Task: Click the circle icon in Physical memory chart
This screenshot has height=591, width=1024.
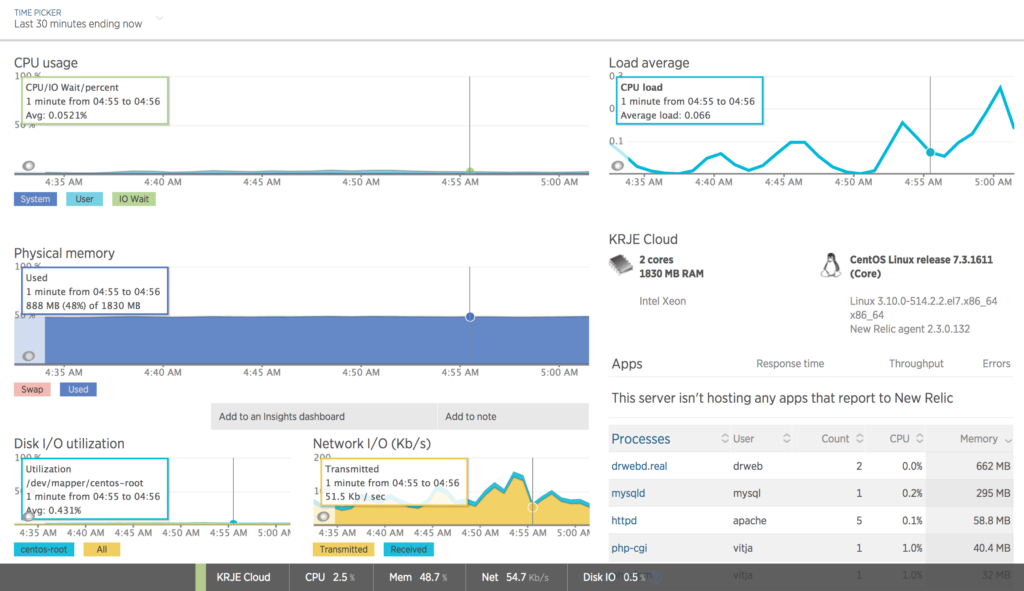Action: pyautogui.click(x=29, y=356)
